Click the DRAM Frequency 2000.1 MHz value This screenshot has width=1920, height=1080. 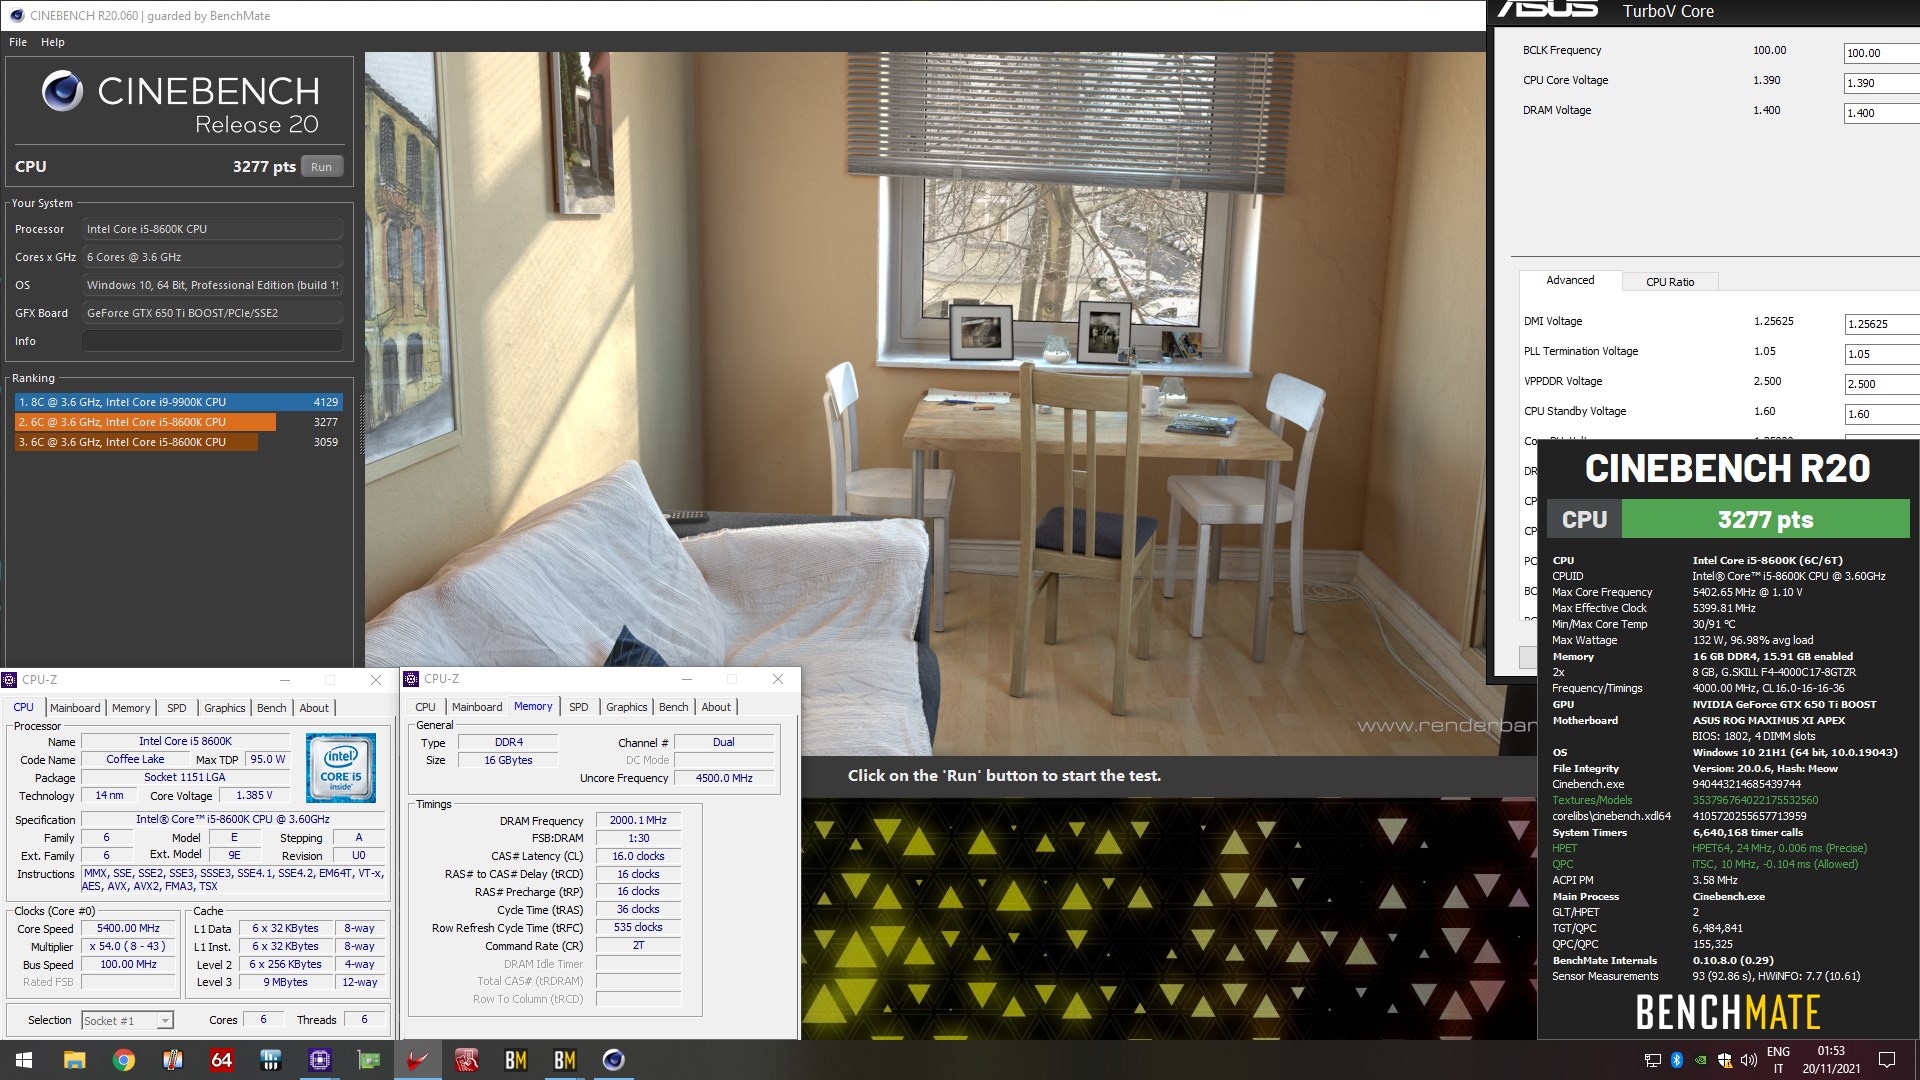(x=638, y=820)
